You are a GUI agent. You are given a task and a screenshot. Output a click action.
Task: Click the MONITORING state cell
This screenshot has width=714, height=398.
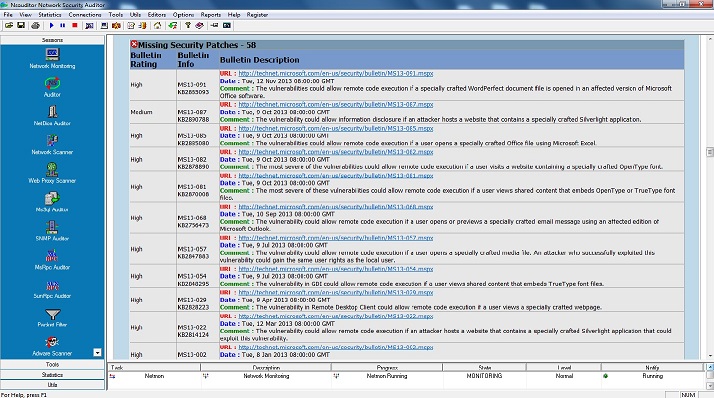[x=484, y=376]
